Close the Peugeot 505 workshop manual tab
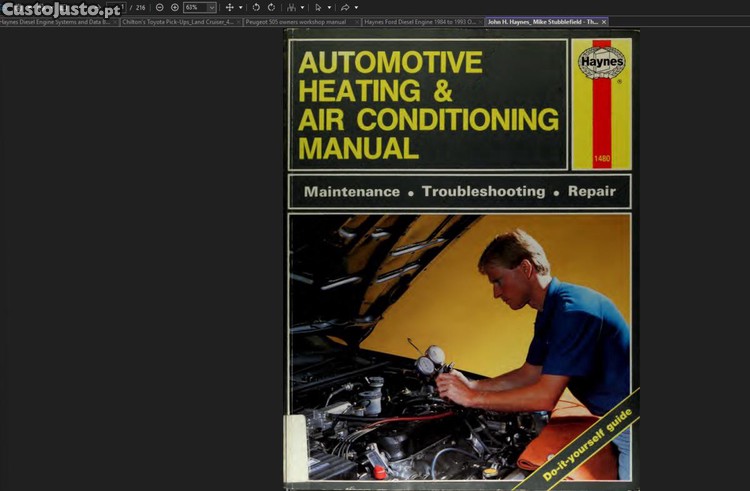This screenshot has height=491, width=750. (355, 21)
